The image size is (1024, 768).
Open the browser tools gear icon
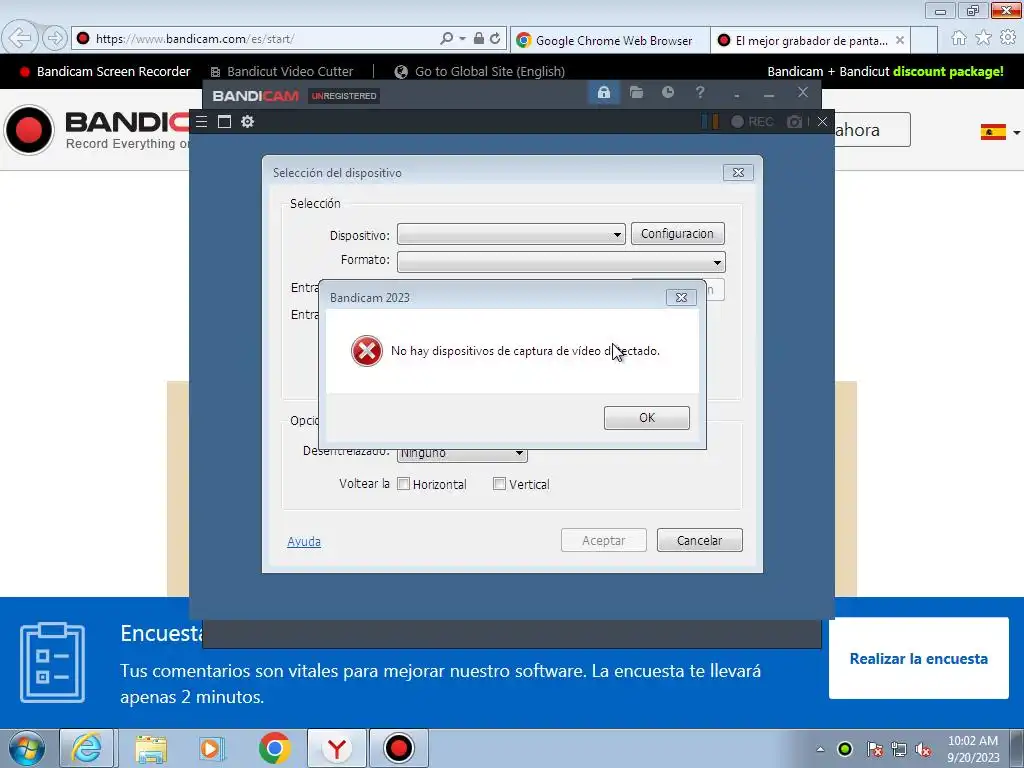1008,38
